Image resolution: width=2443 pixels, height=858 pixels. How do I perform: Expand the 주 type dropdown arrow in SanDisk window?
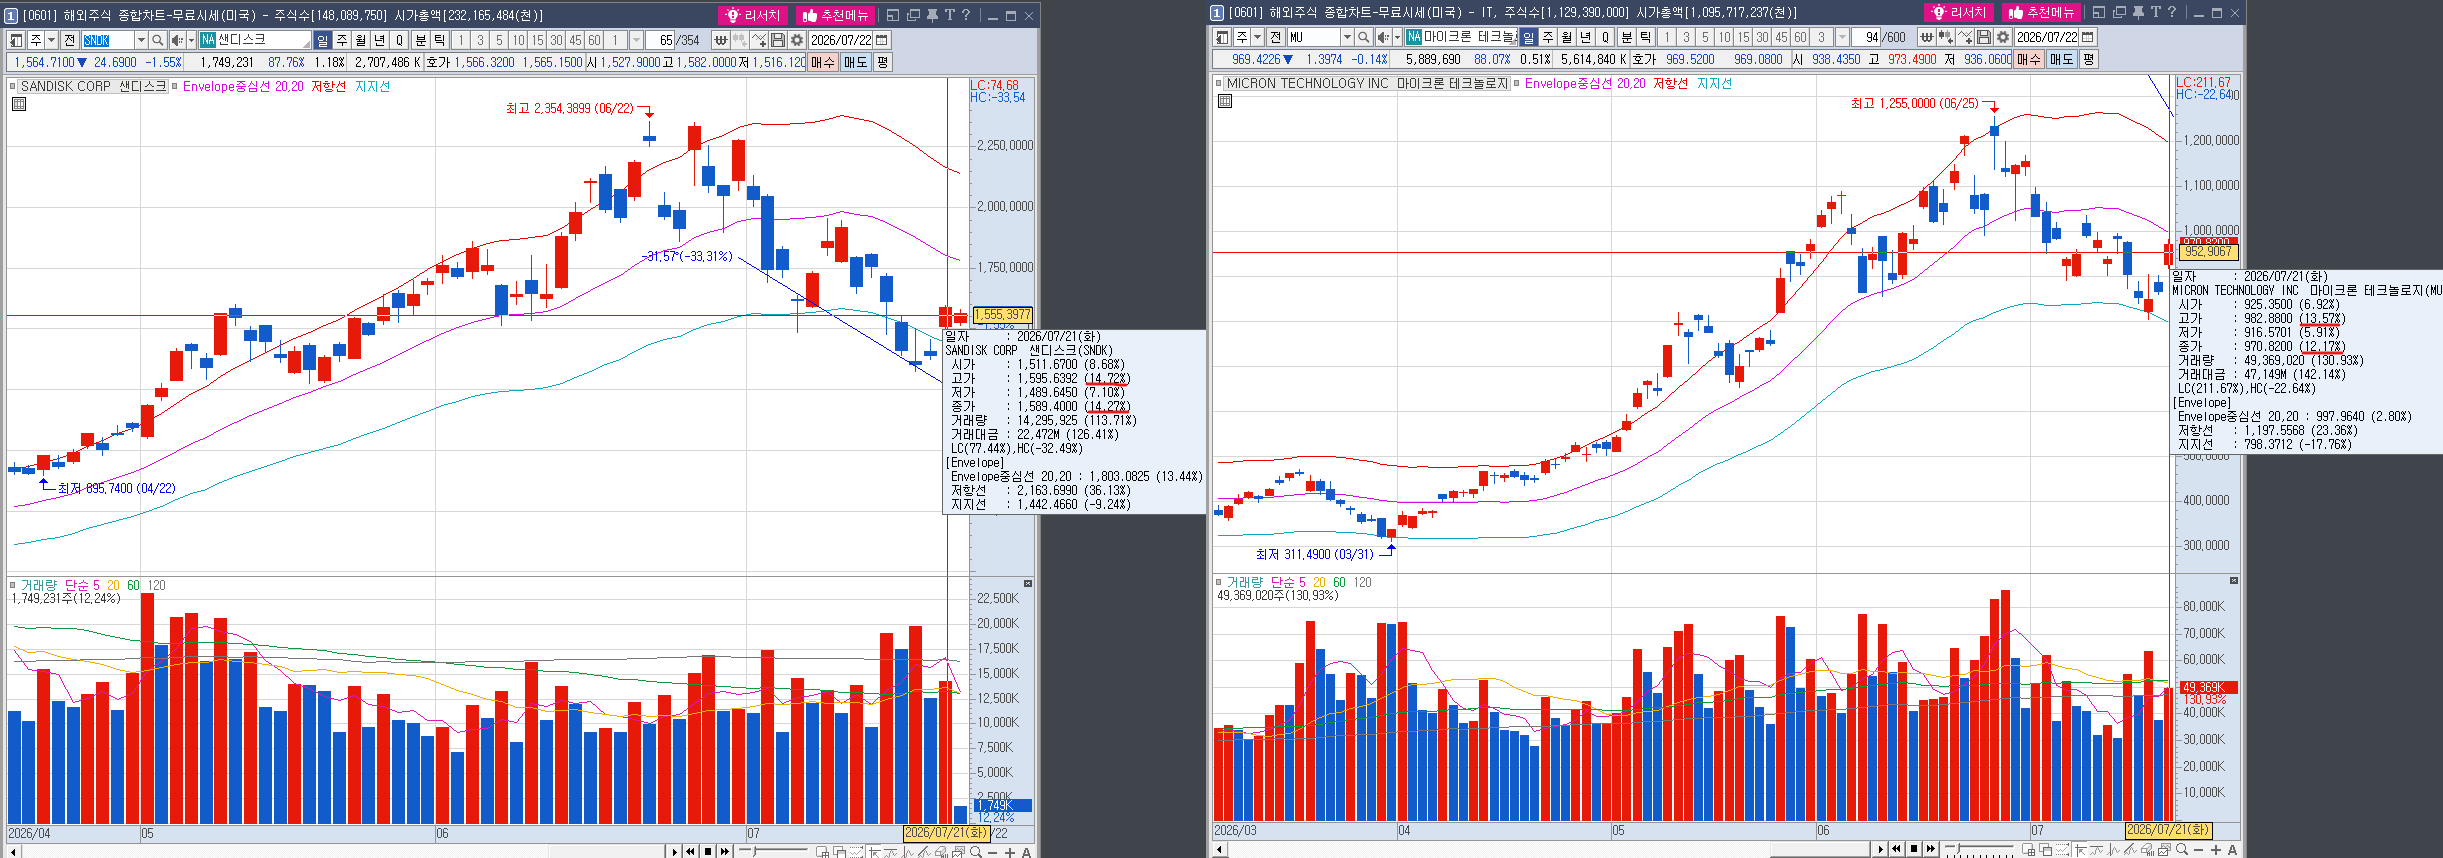click(x=51, y=40)
